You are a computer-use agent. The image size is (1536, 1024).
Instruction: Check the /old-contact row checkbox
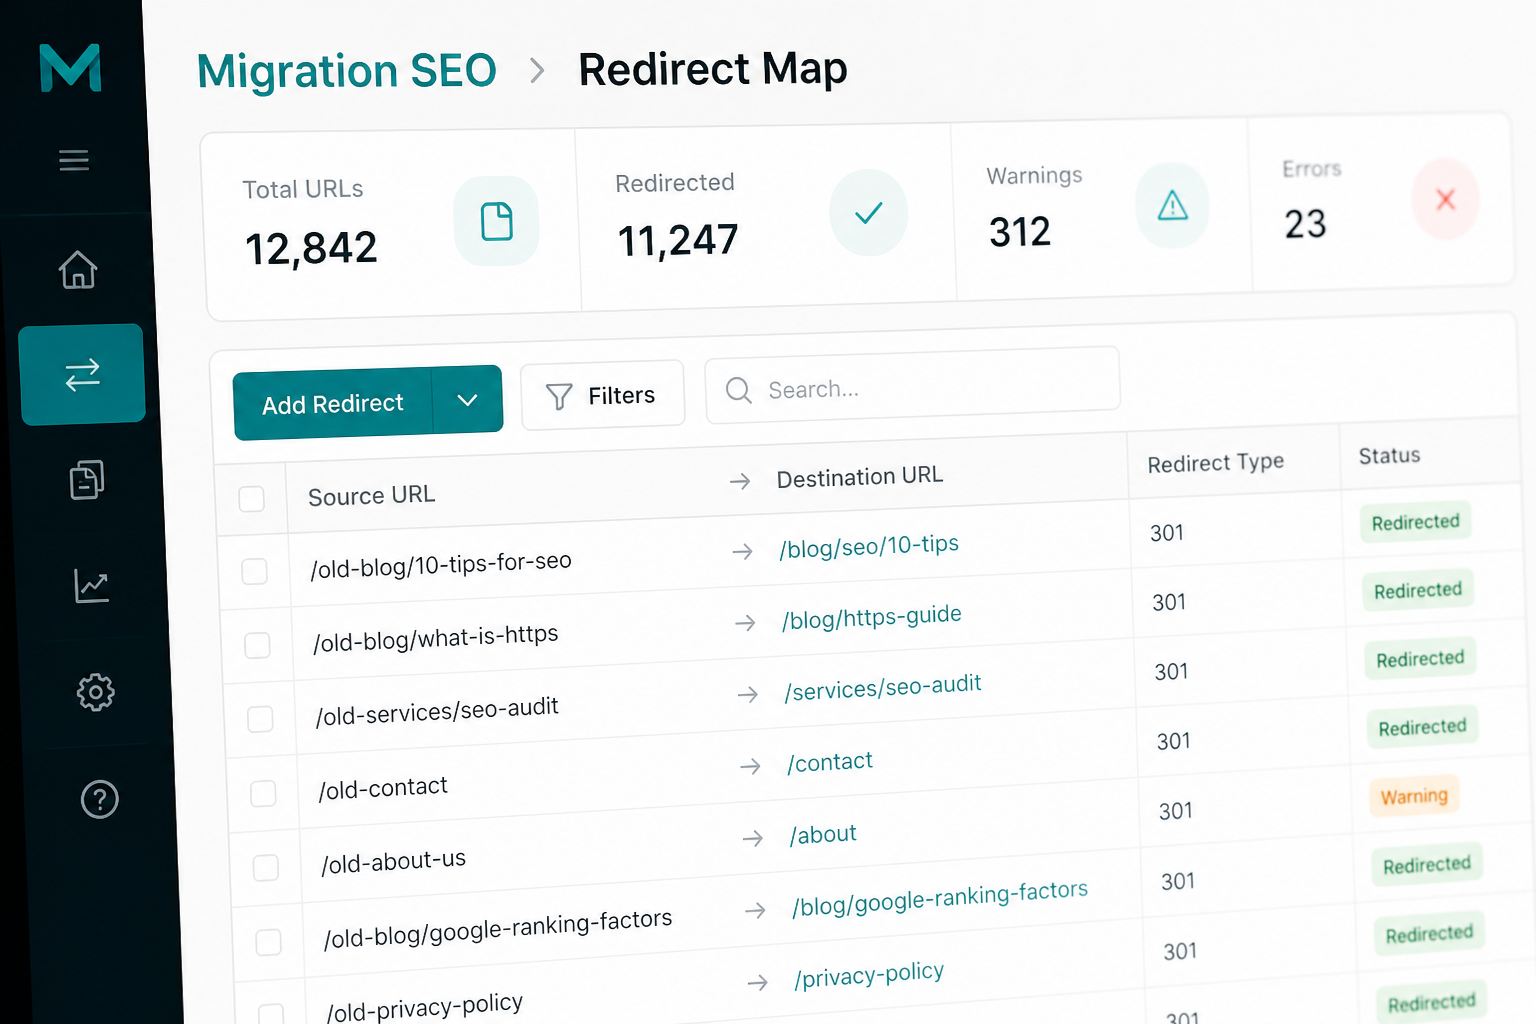263,793
